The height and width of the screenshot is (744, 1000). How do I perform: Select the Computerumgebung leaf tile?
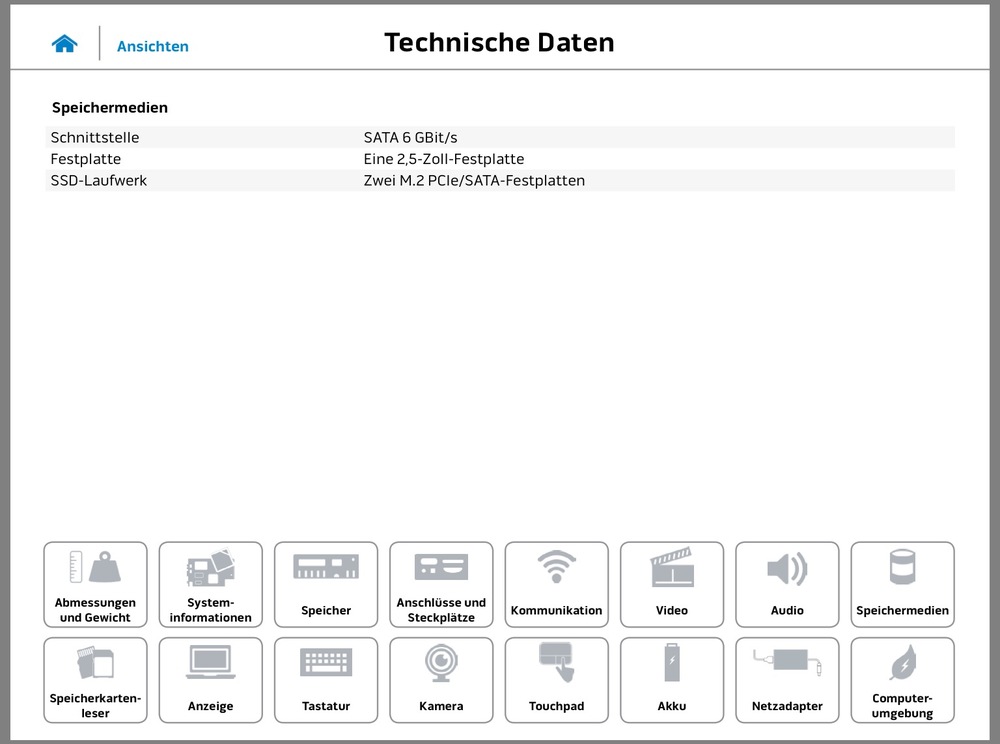pyautogui.click(x=902, y=680)
